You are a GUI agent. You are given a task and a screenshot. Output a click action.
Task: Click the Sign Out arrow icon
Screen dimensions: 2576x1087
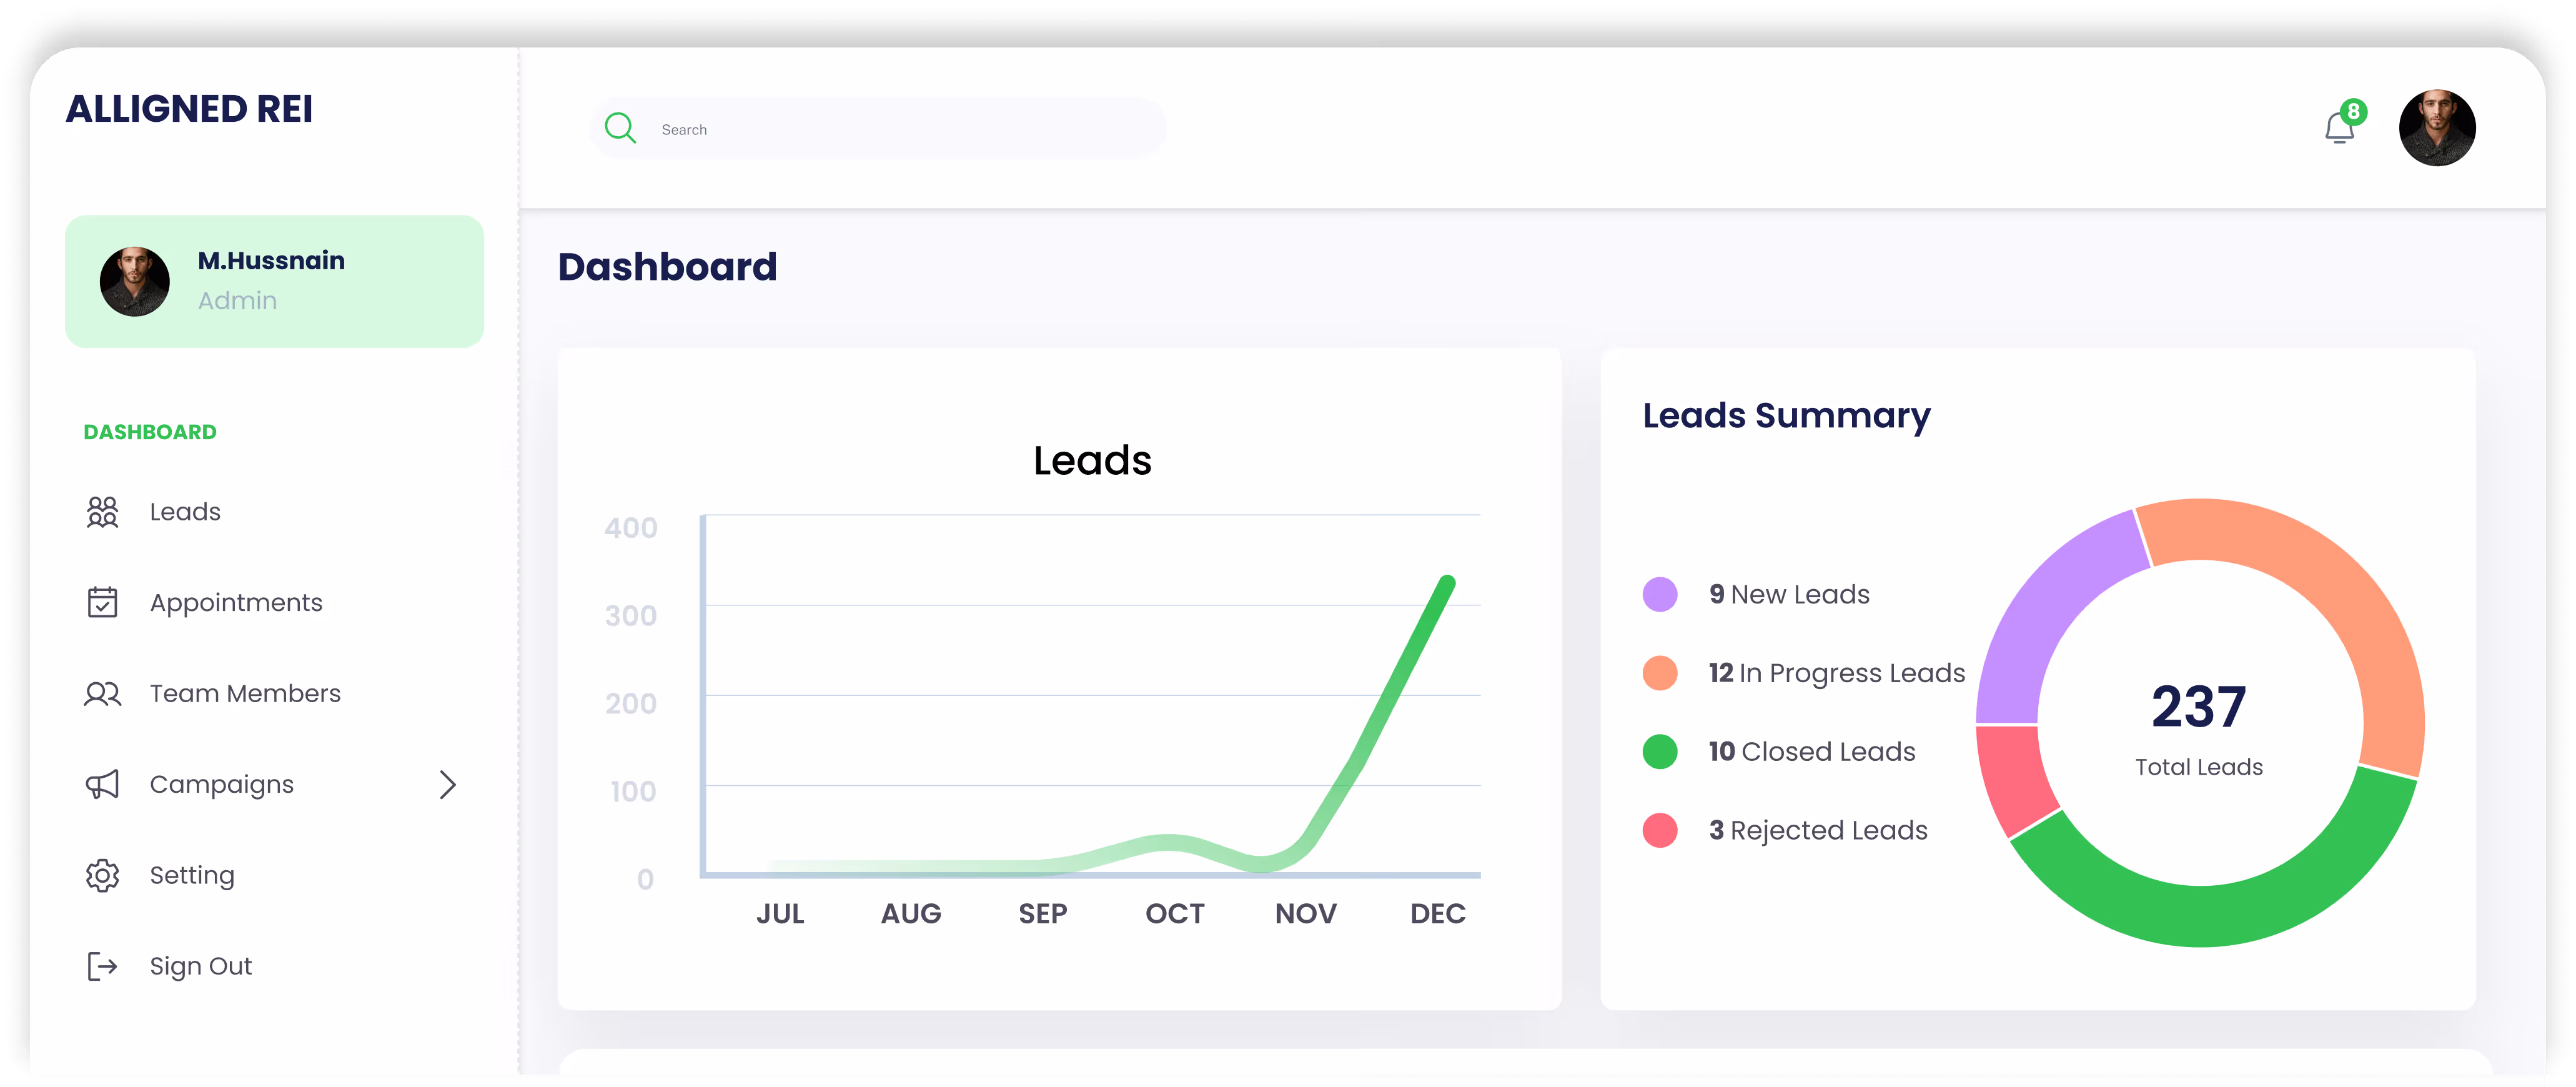coord(102,966)
